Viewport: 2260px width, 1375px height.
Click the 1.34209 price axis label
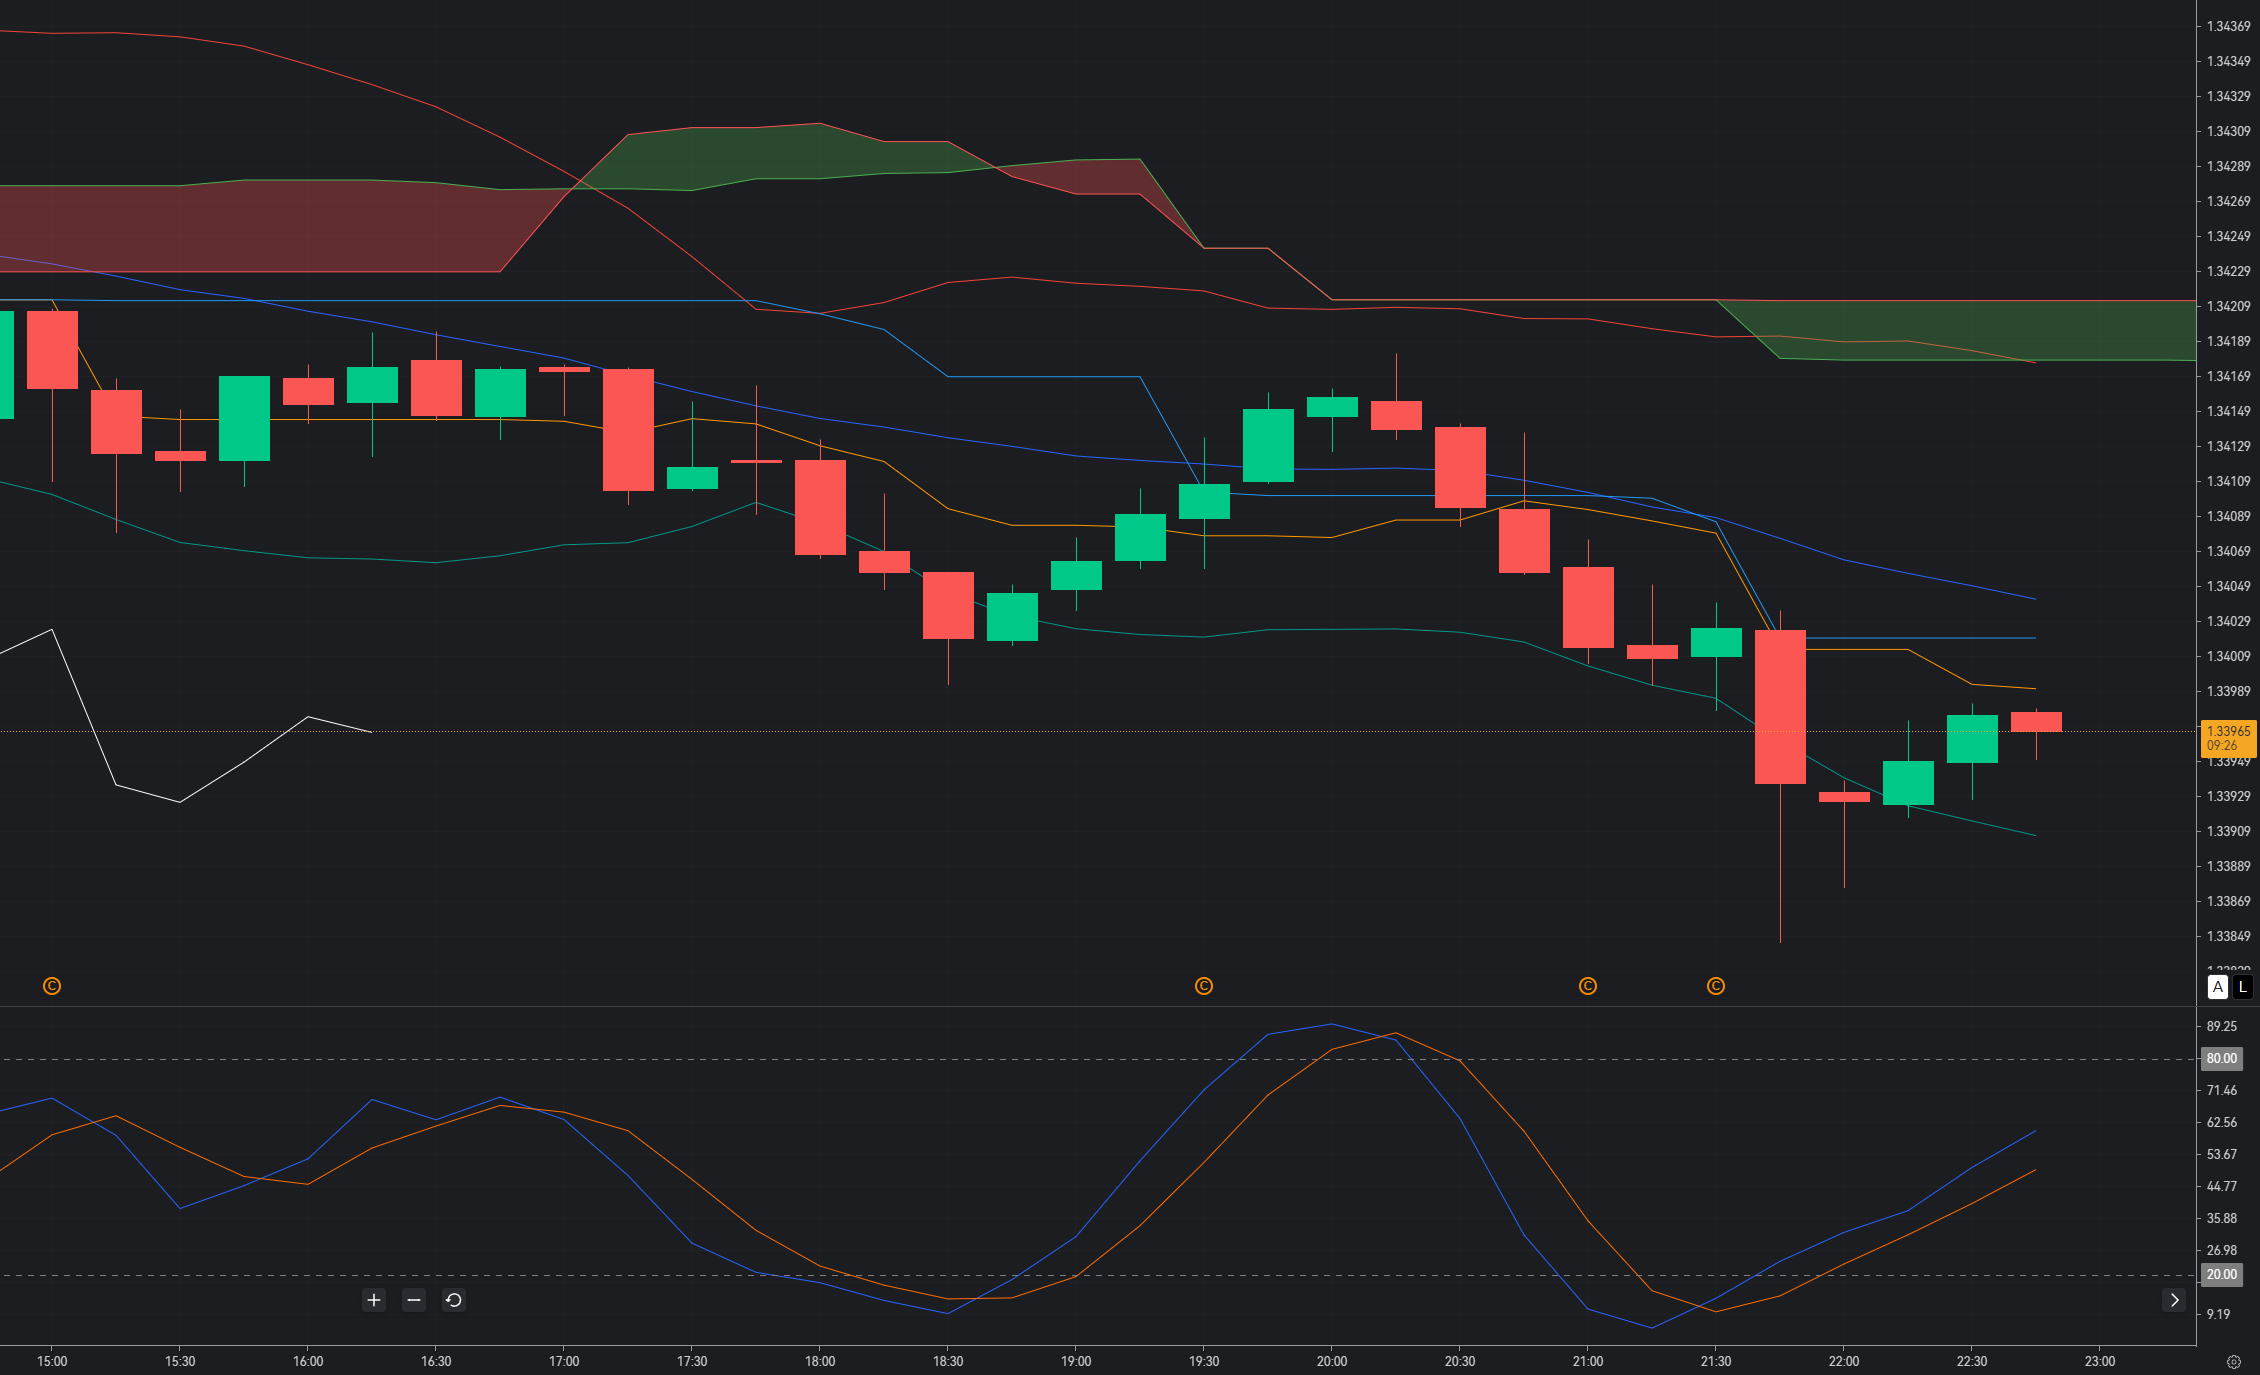pyautogui.click(x=2229, y=306)
